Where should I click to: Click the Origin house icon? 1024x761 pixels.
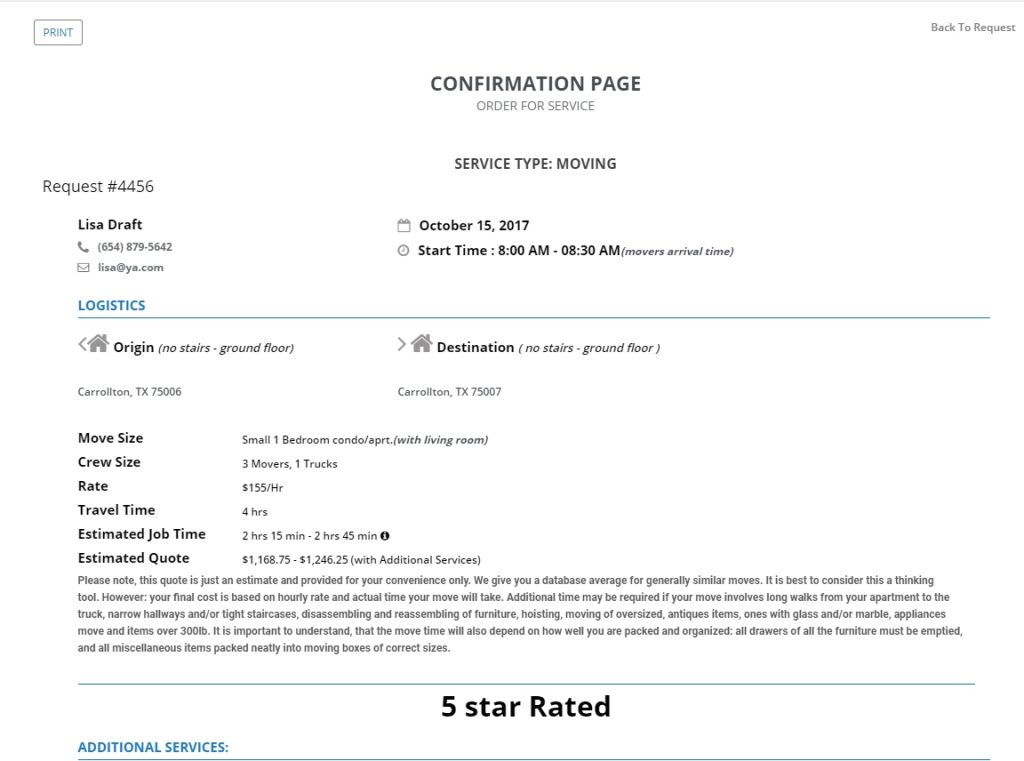coord(98,345)
